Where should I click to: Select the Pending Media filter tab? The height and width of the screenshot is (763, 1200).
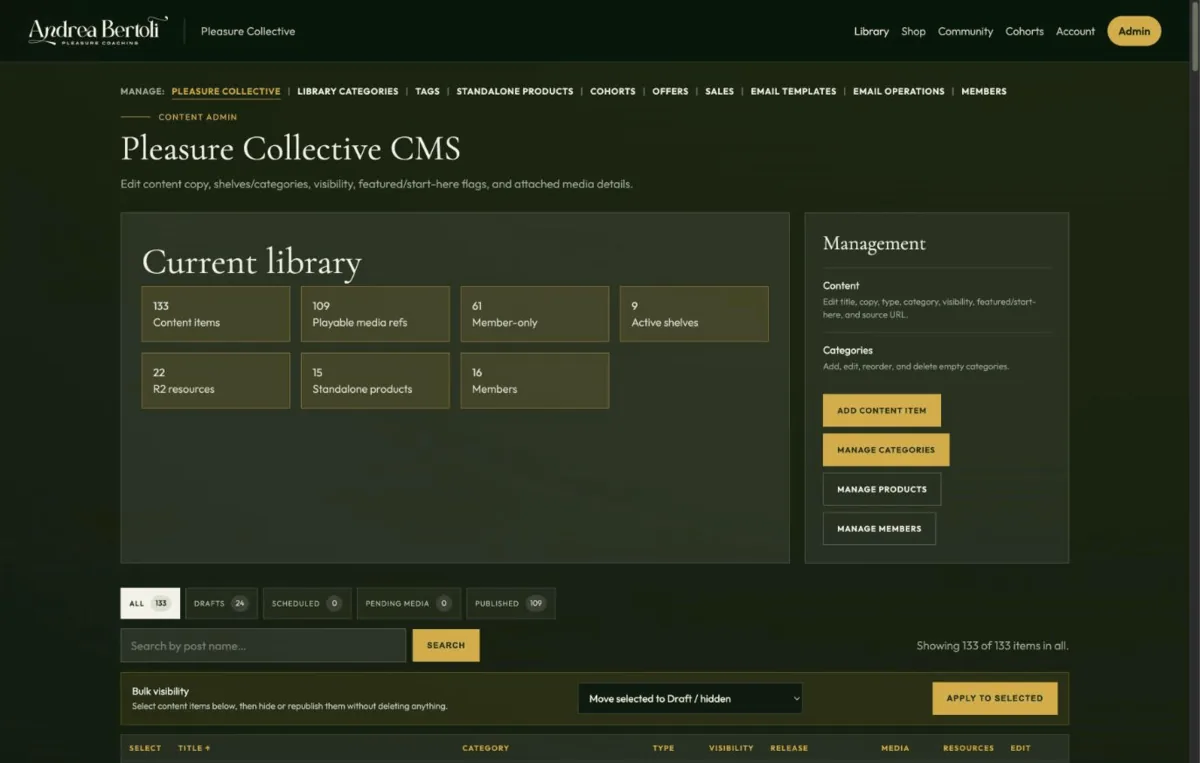[x=408, y=603]
